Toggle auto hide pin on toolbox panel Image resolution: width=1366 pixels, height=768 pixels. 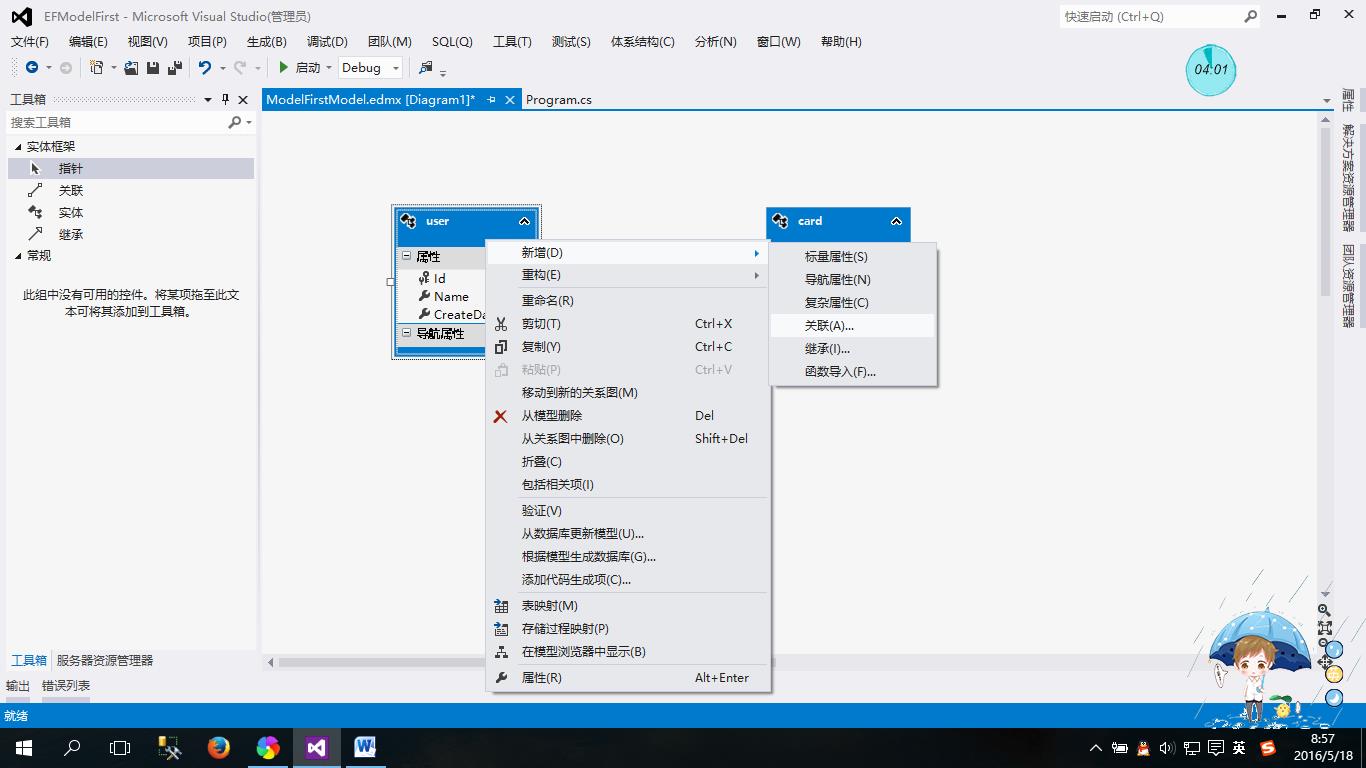pos(225,99)
